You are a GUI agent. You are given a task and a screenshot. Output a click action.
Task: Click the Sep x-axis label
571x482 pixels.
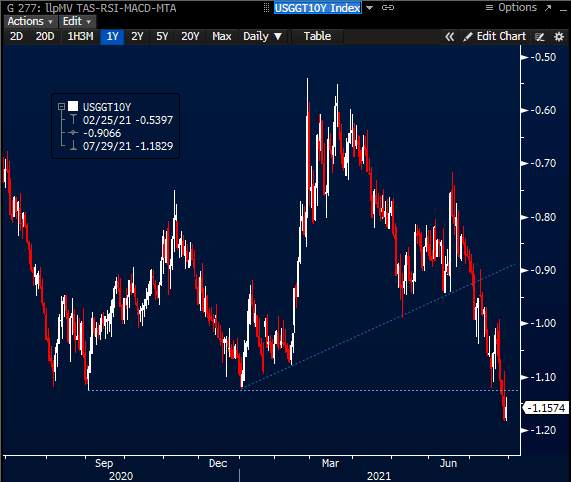(x=104, y=463)
